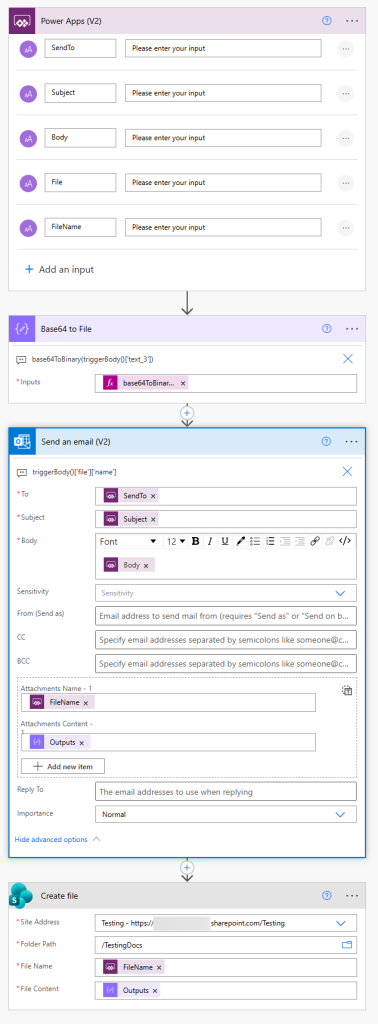
Task: Click Base64 to File card title
Action: tap(66, 328)
